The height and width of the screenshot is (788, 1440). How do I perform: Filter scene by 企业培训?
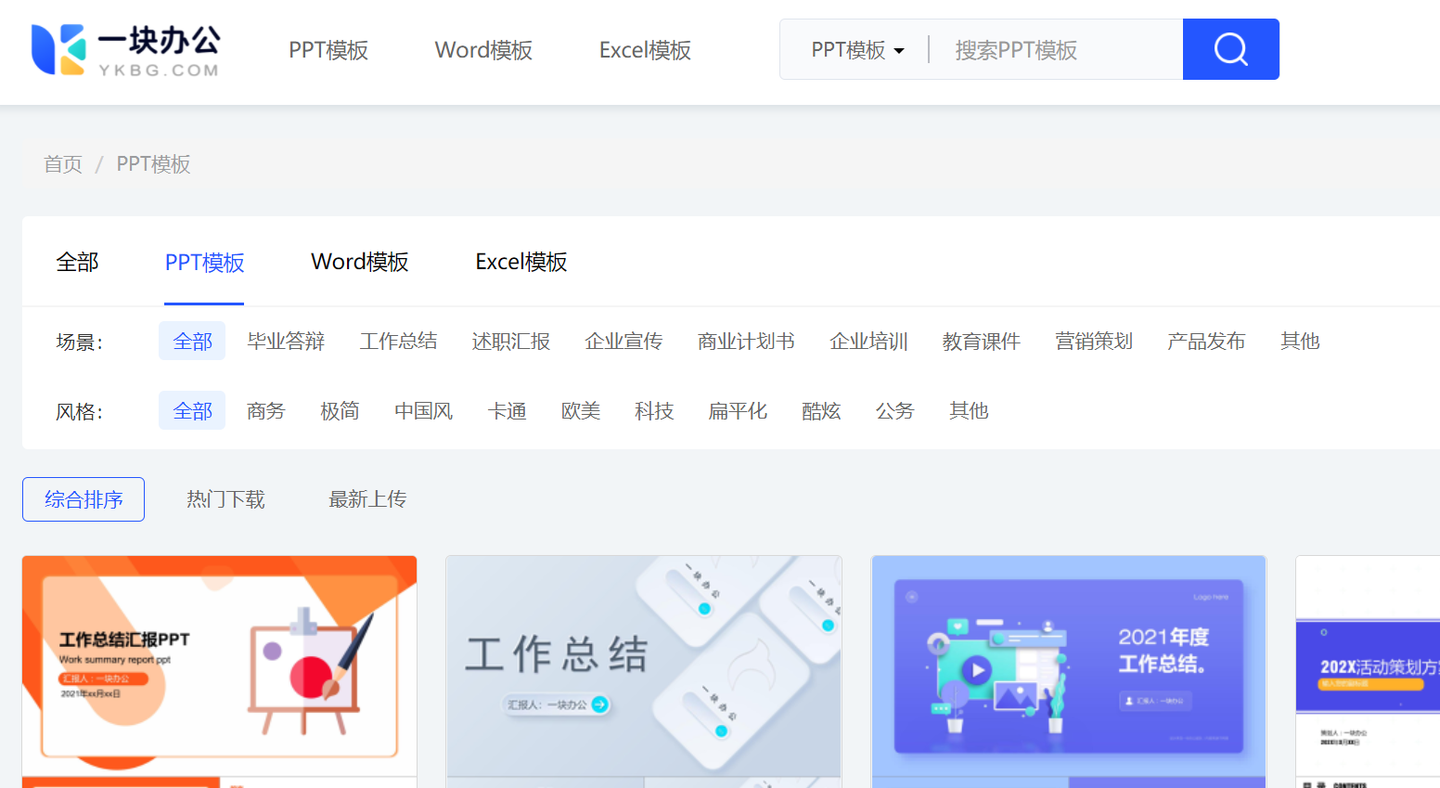[868, 341]
